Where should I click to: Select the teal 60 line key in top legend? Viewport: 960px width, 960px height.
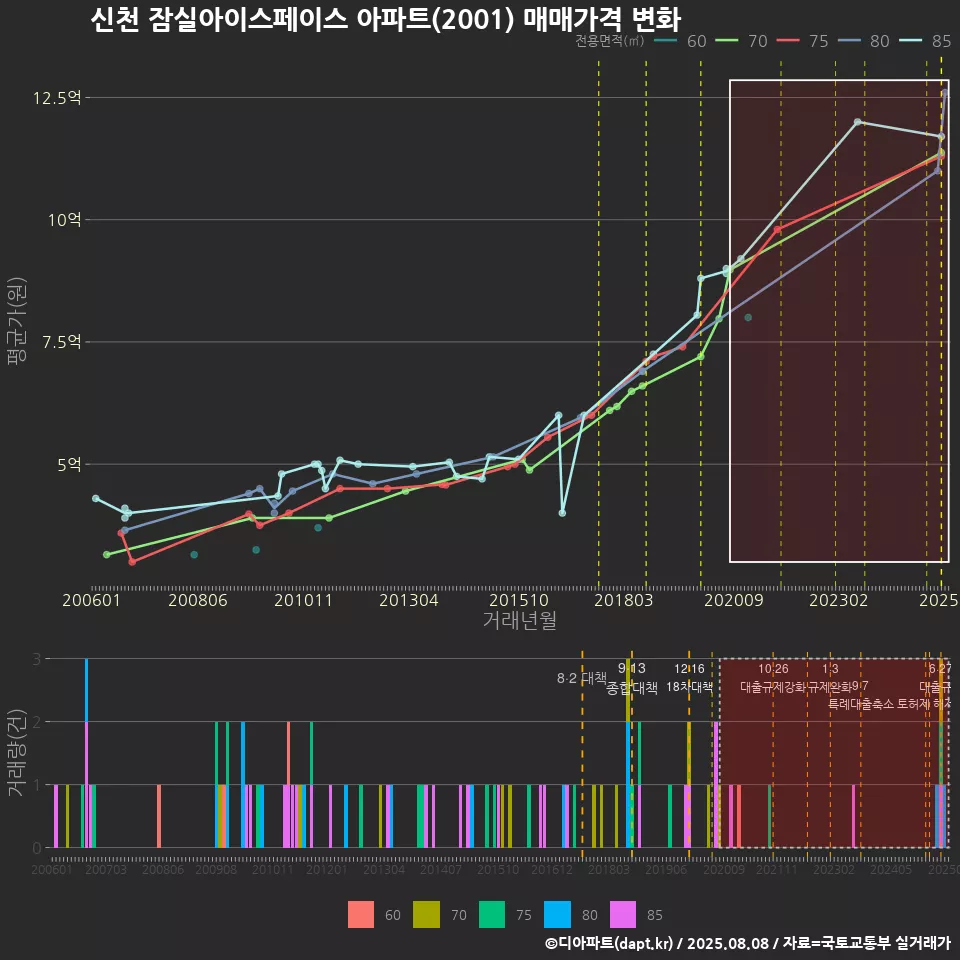click(x=666, y=41)
